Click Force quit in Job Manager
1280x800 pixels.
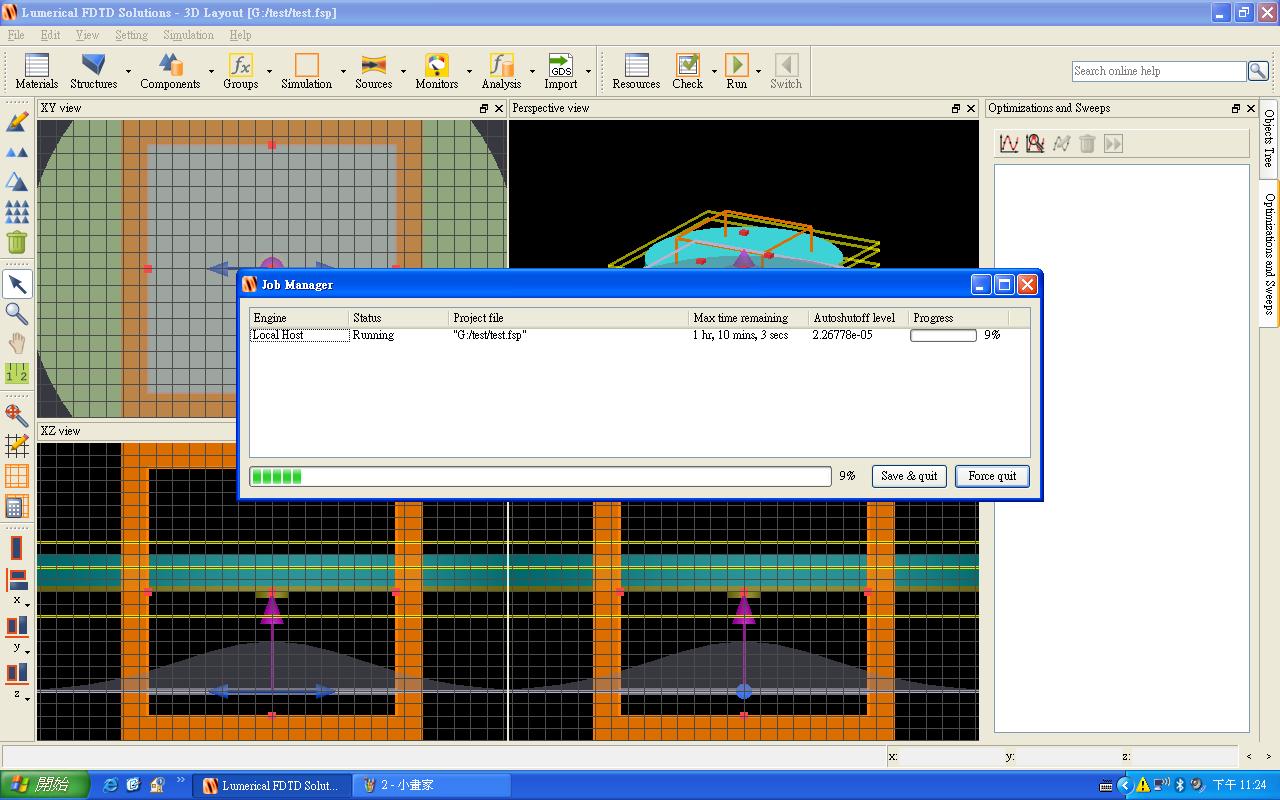pyautogui.click(x=992, y=476)
